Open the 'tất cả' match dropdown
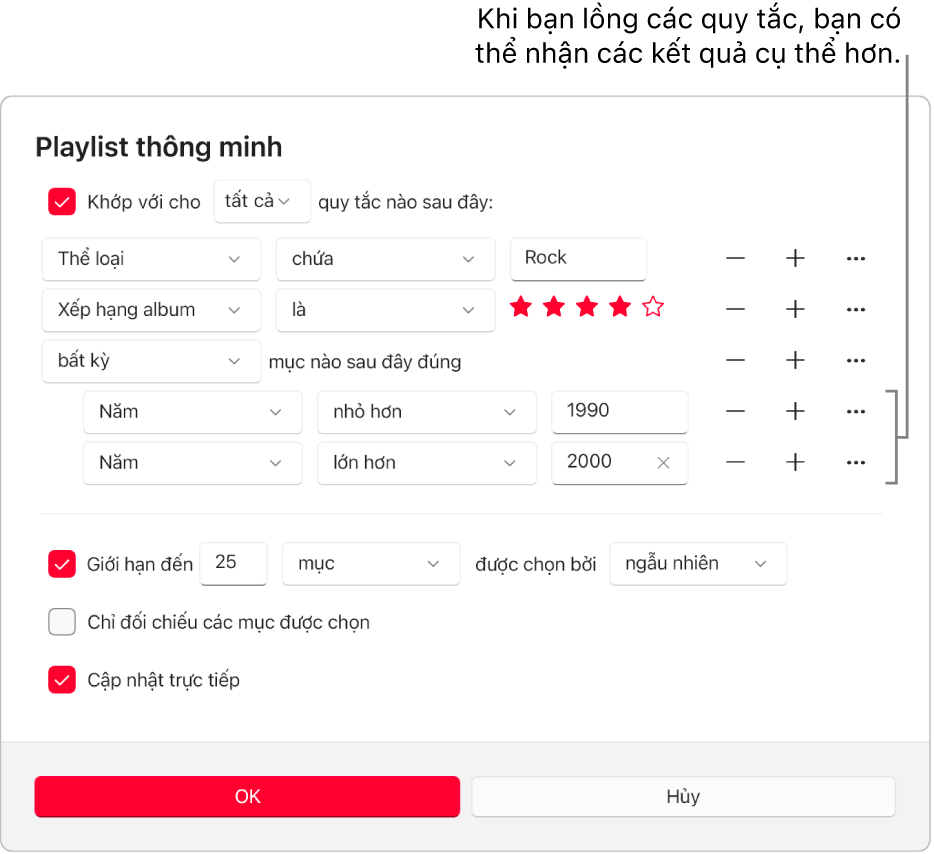 (262, 201)
